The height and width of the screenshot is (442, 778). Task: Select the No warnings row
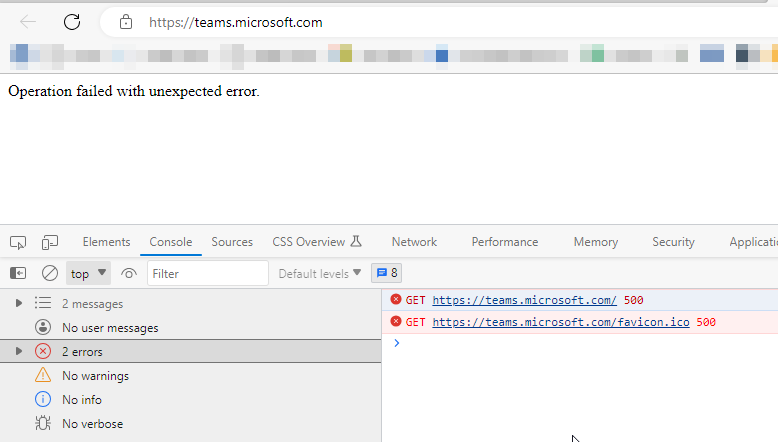point(191,376)
